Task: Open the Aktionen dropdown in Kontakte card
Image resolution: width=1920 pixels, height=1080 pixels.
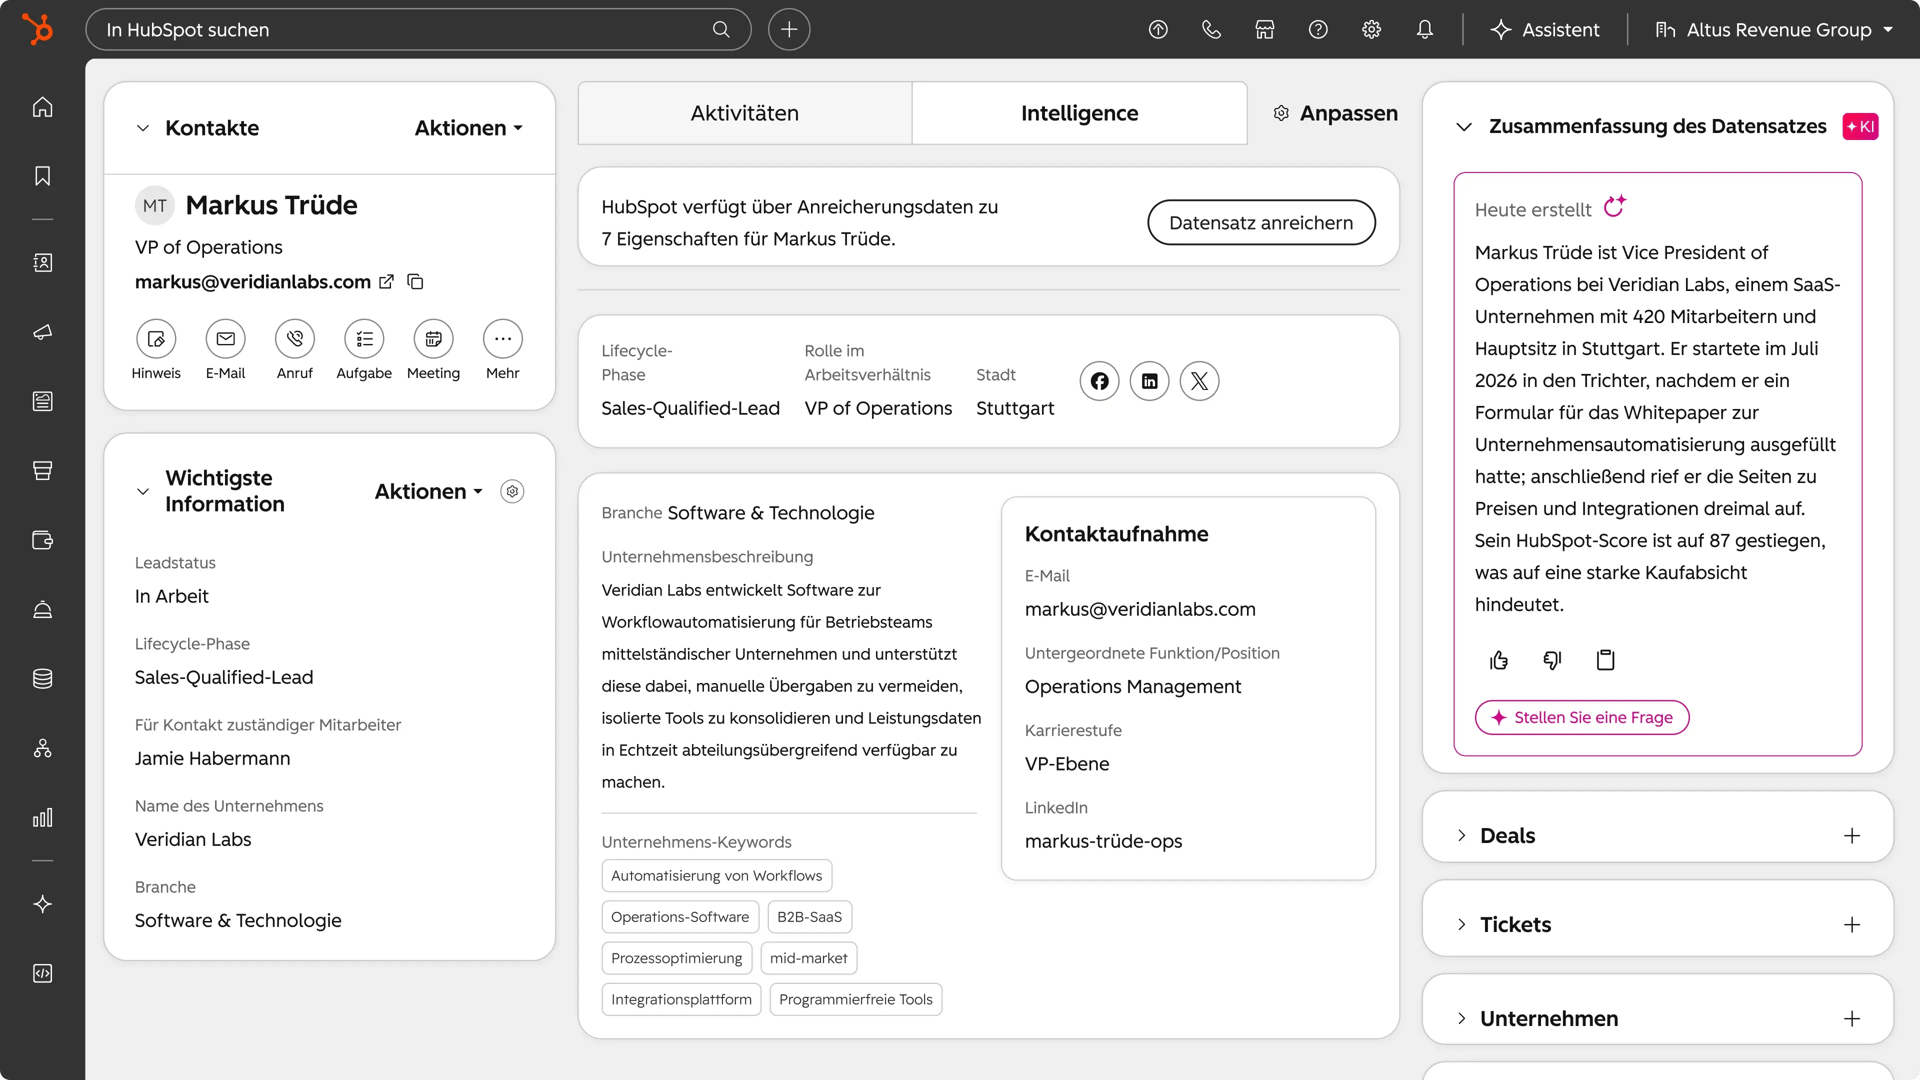Action: 468,128
